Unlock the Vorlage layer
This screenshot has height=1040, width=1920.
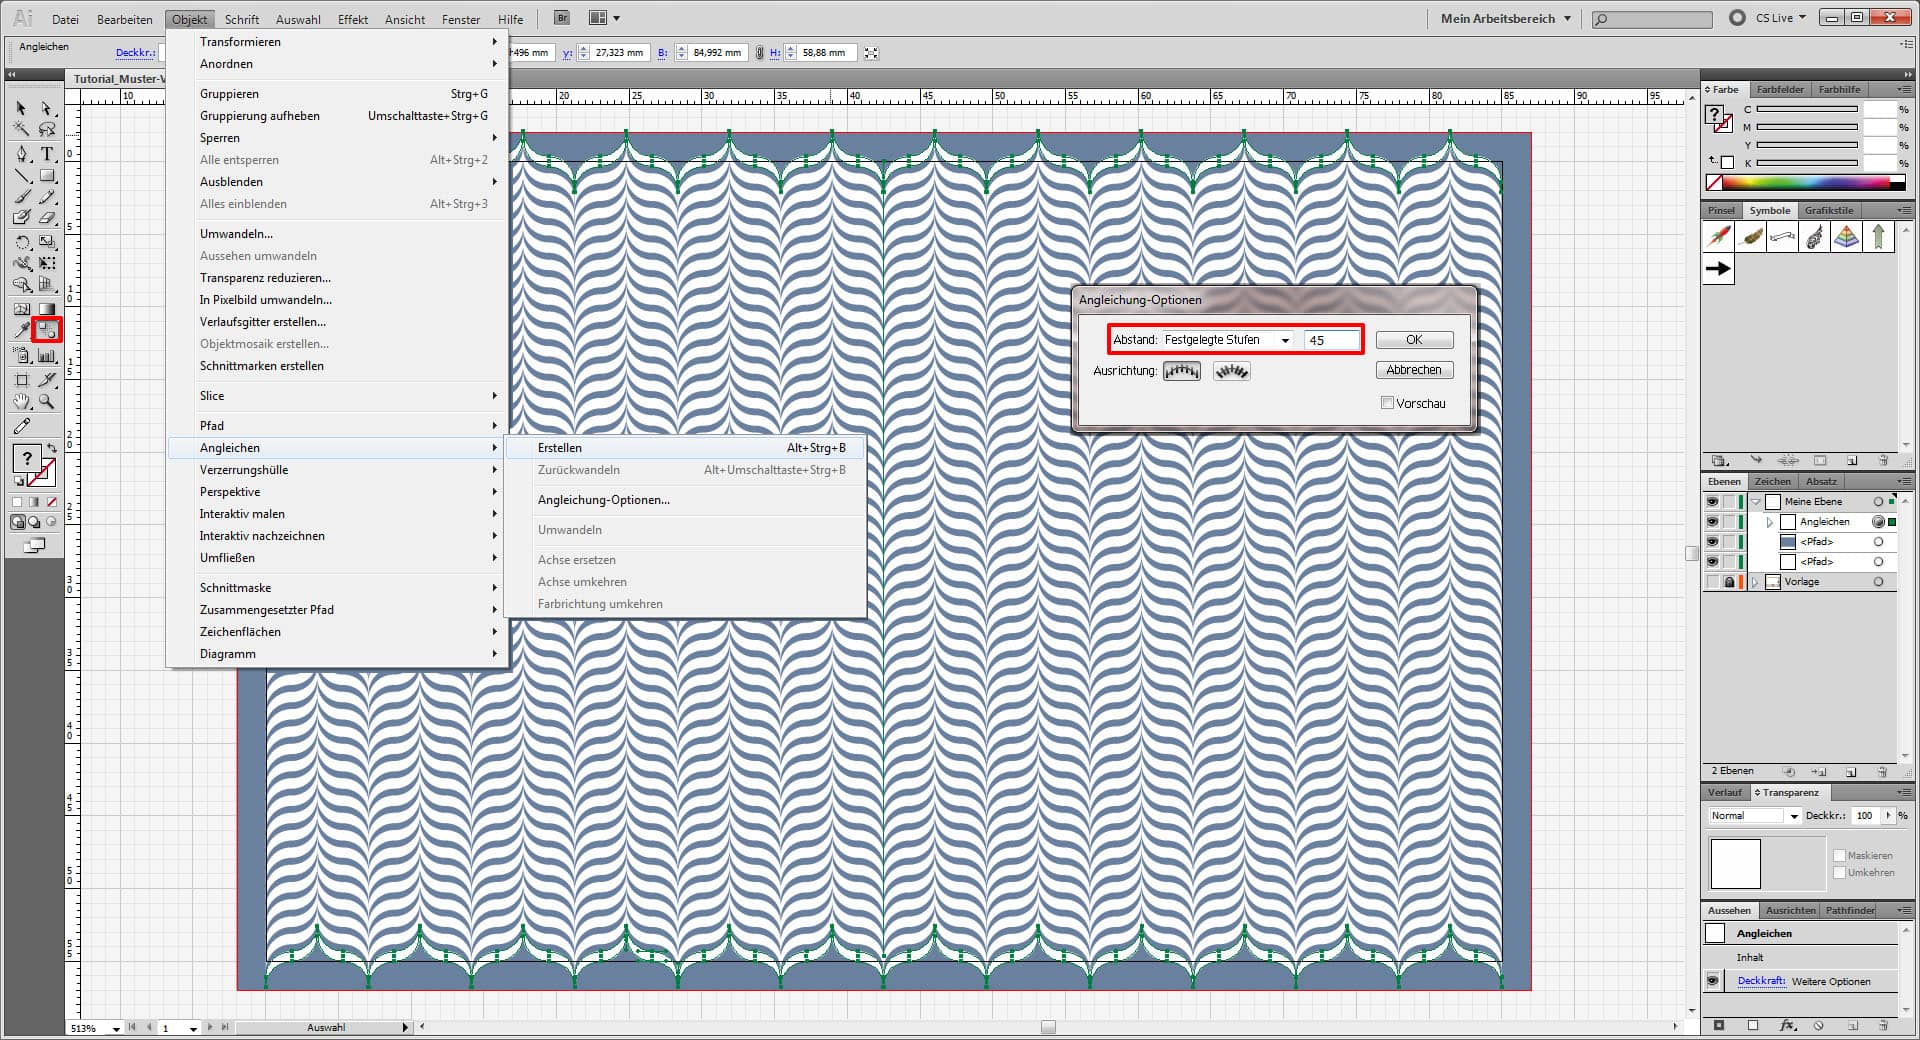coord(1730,581)
